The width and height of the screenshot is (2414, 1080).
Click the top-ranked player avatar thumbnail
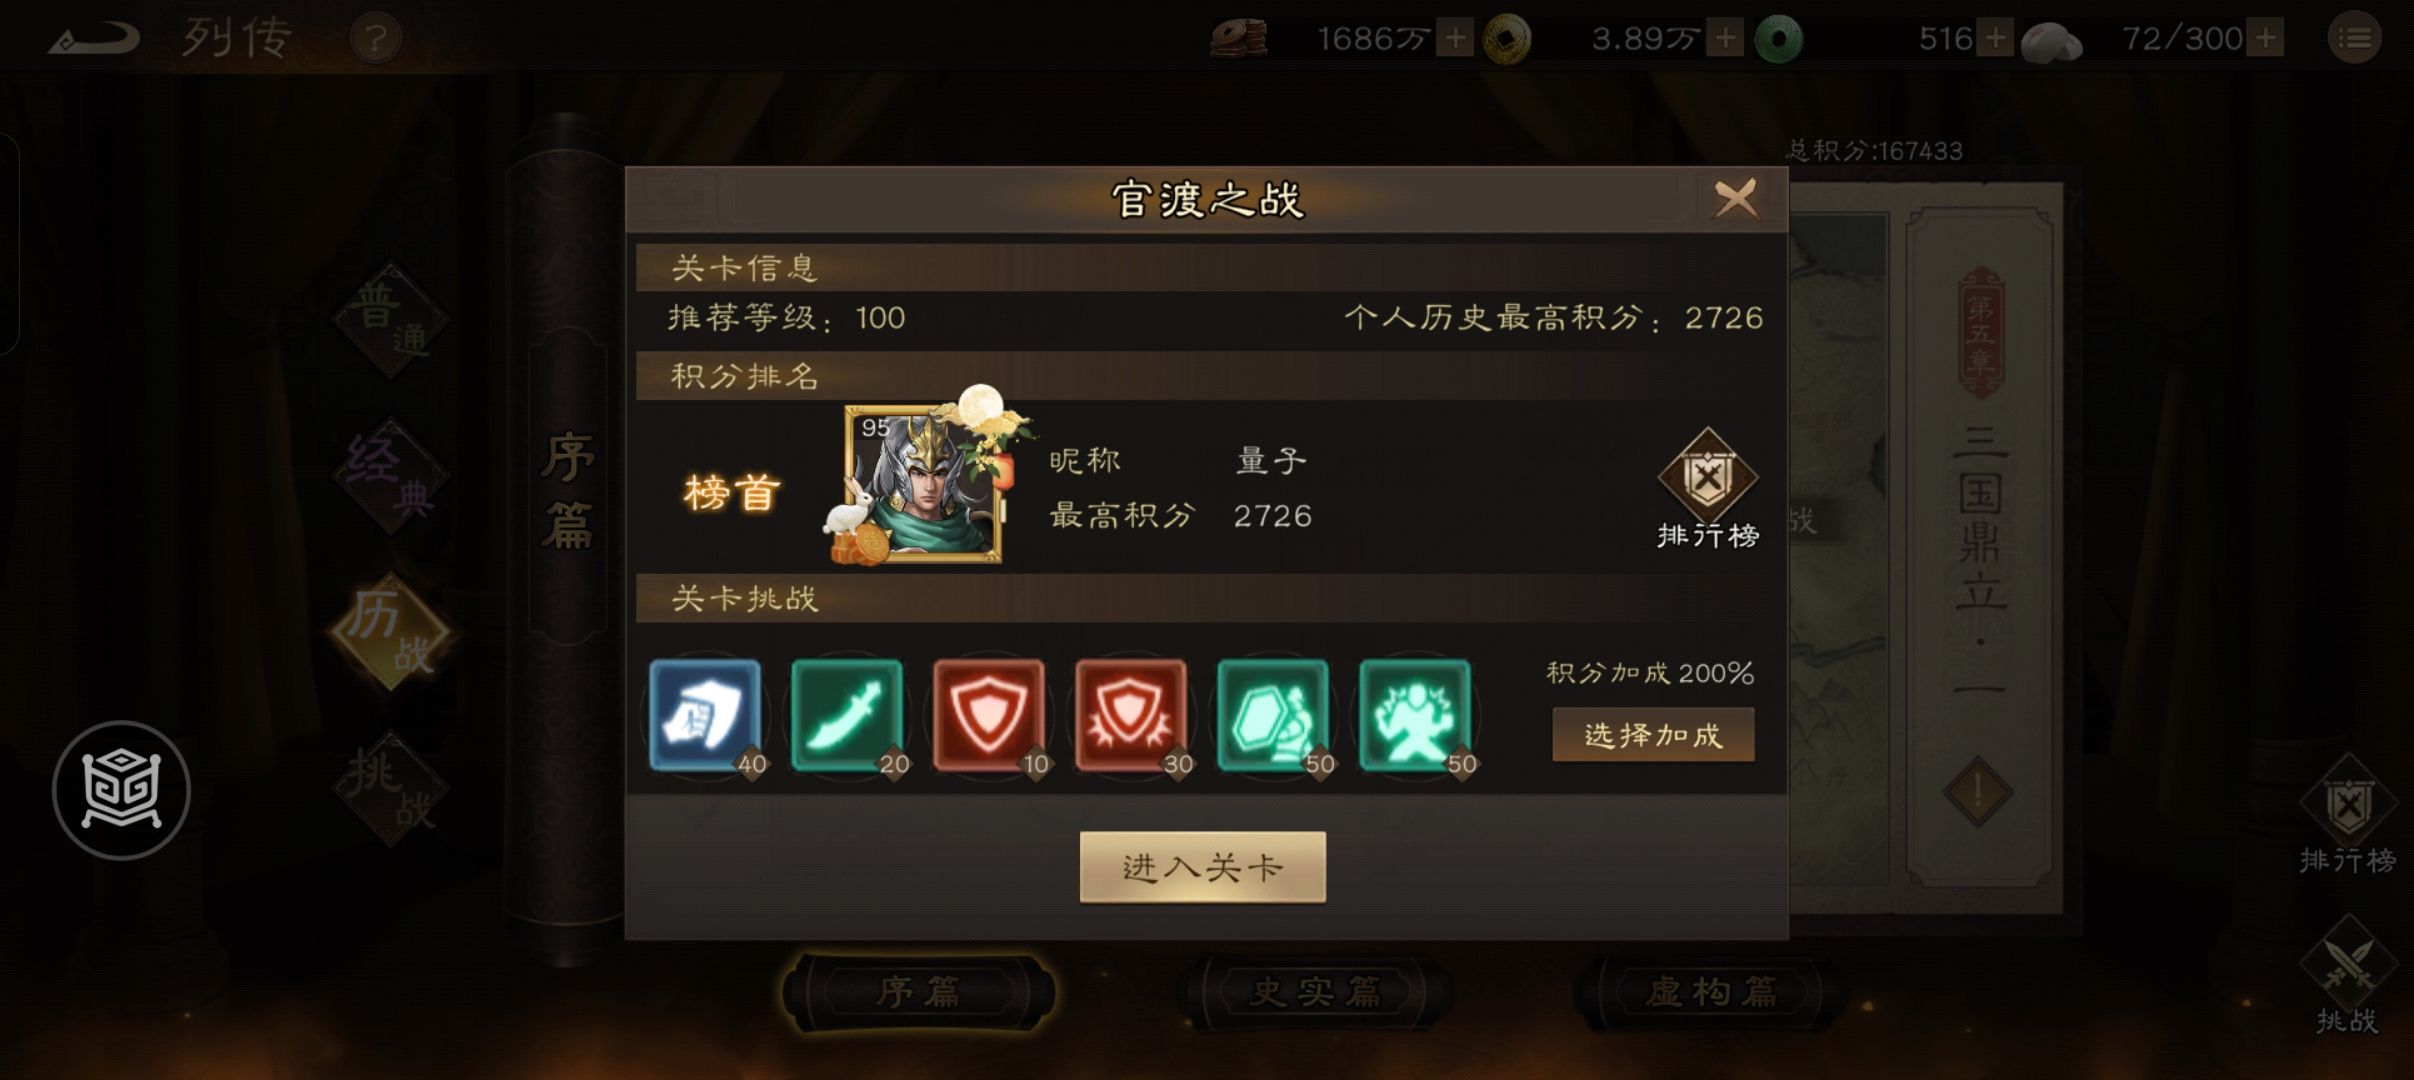922,484
